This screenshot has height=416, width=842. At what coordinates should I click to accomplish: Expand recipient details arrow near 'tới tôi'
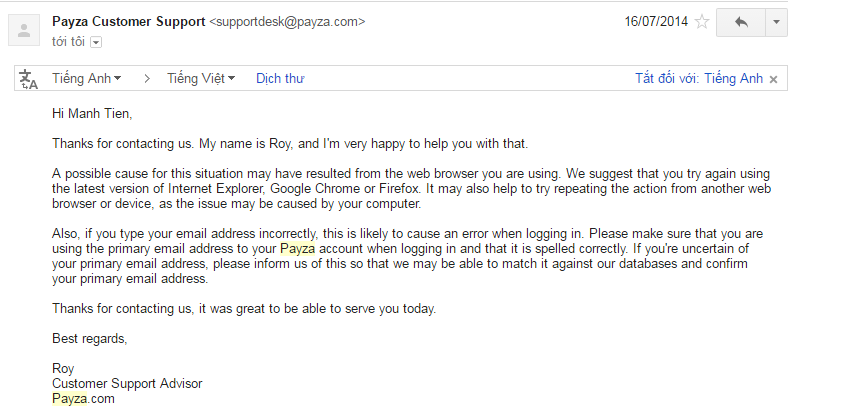[x=96, y=42]
